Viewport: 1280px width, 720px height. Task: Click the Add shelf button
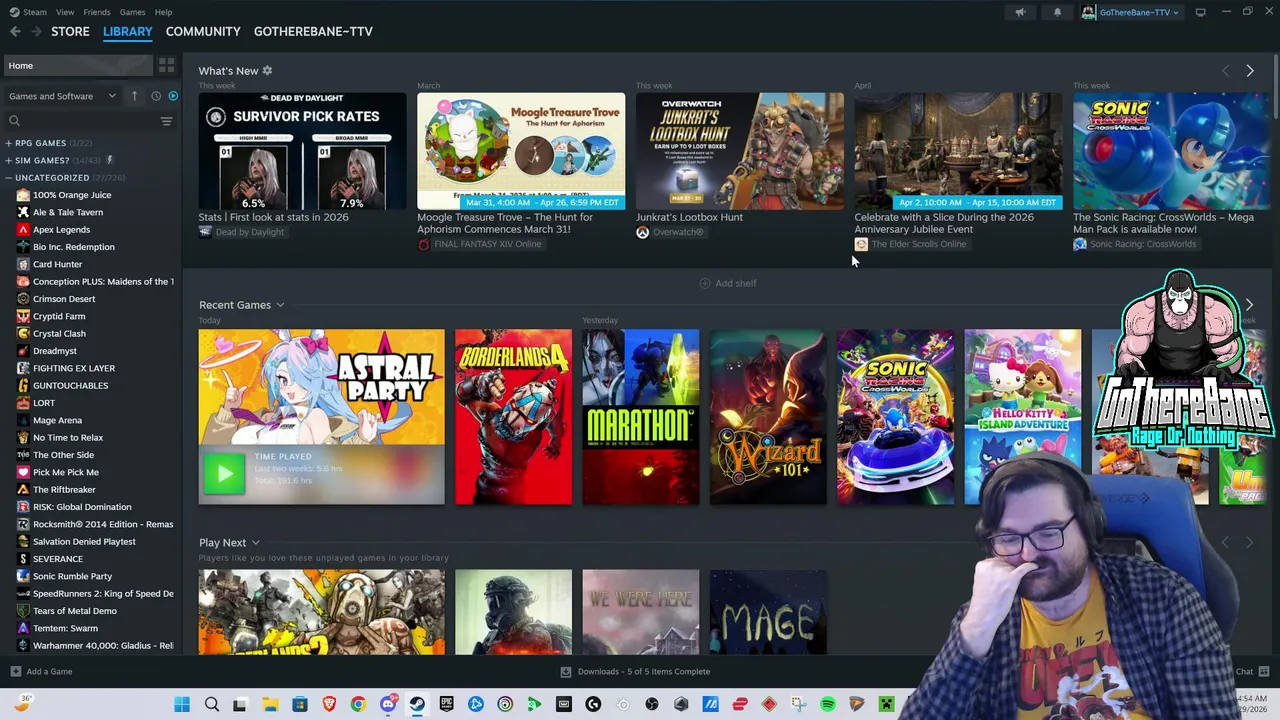coord(727,283)
